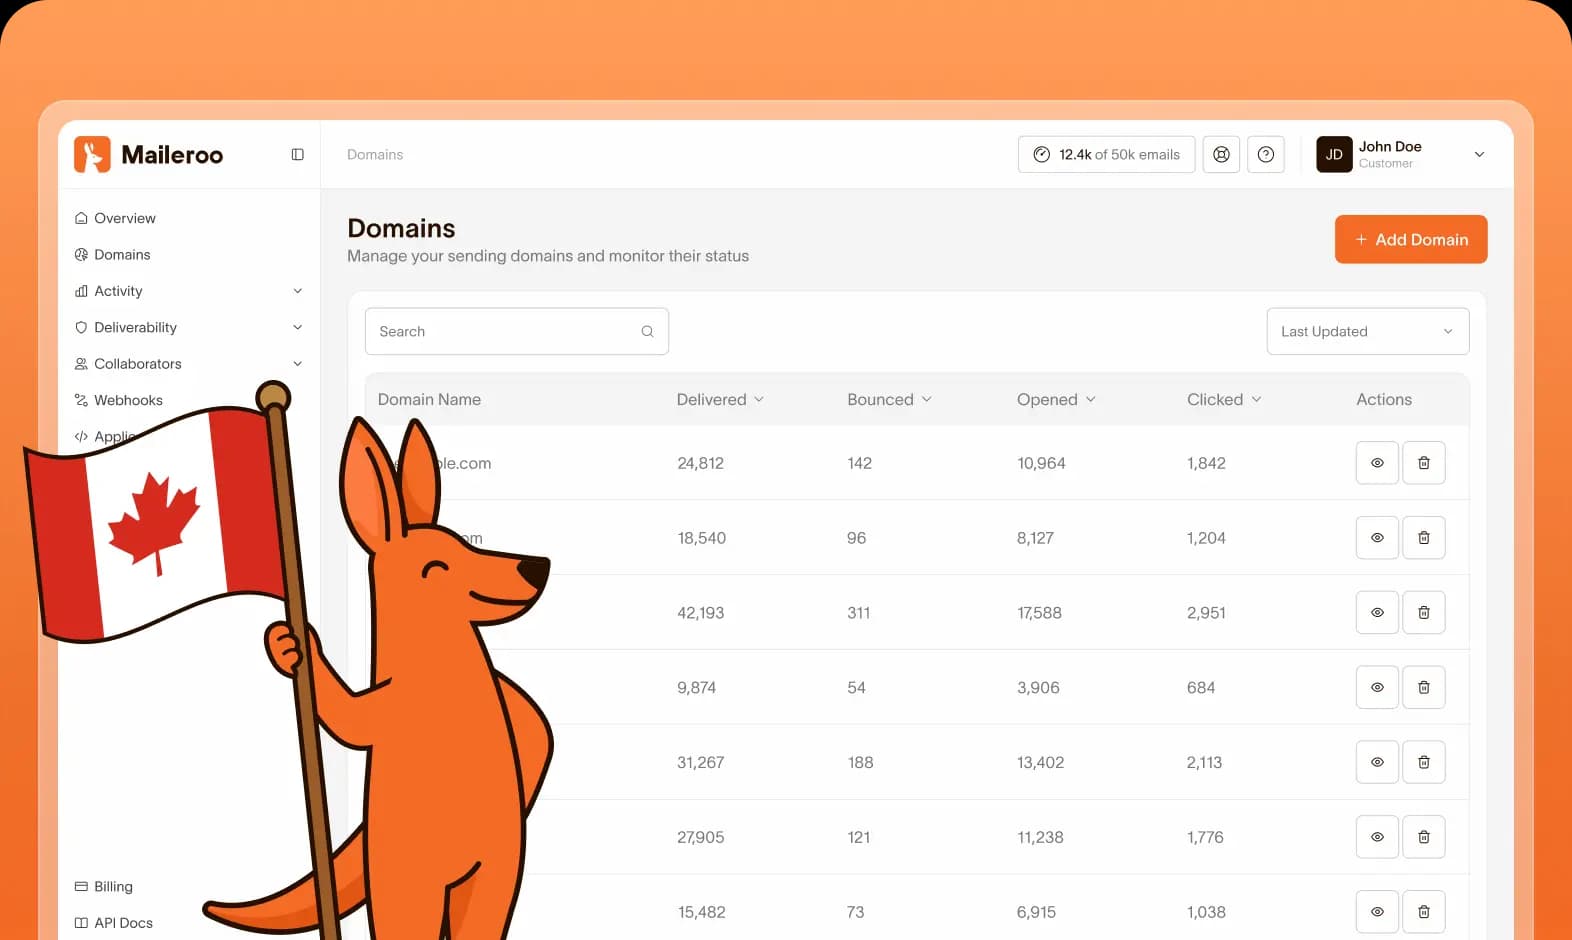Image resolution: width=1572 pixels, height=940 pixels.
Task: Click the search magnifier icon
Action: [647, 331]
